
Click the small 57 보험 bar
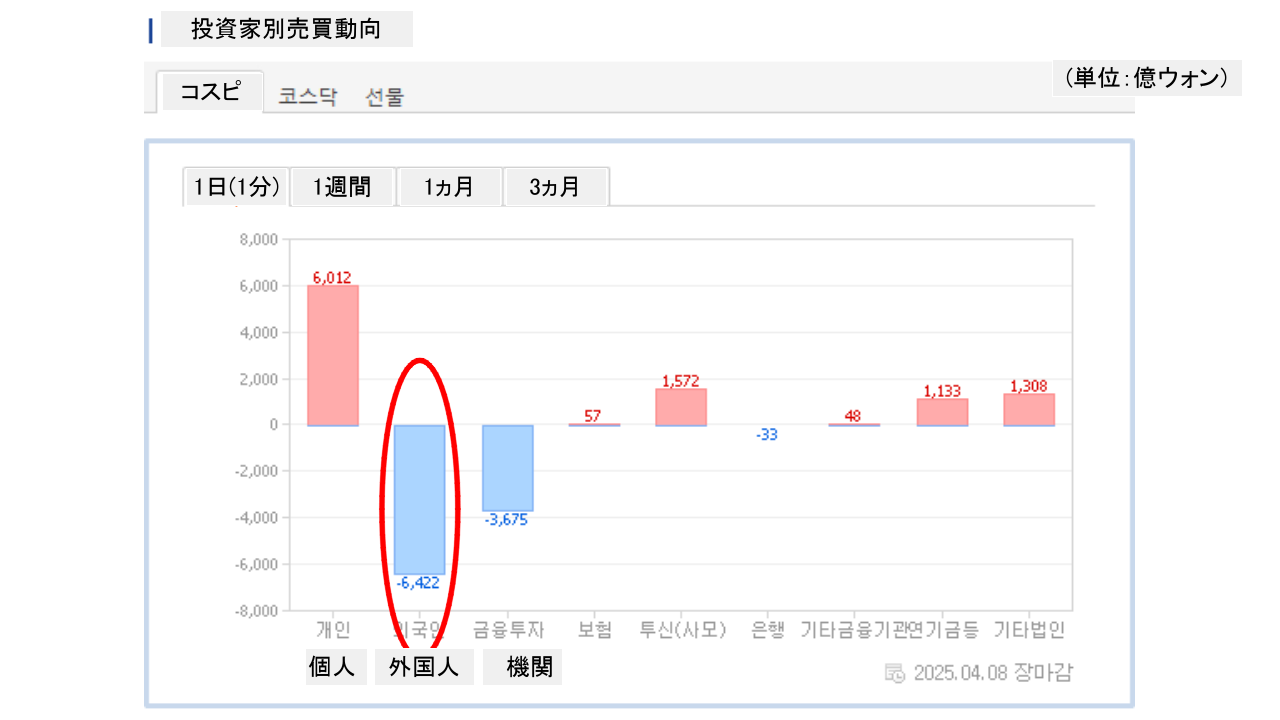[593, 424]
